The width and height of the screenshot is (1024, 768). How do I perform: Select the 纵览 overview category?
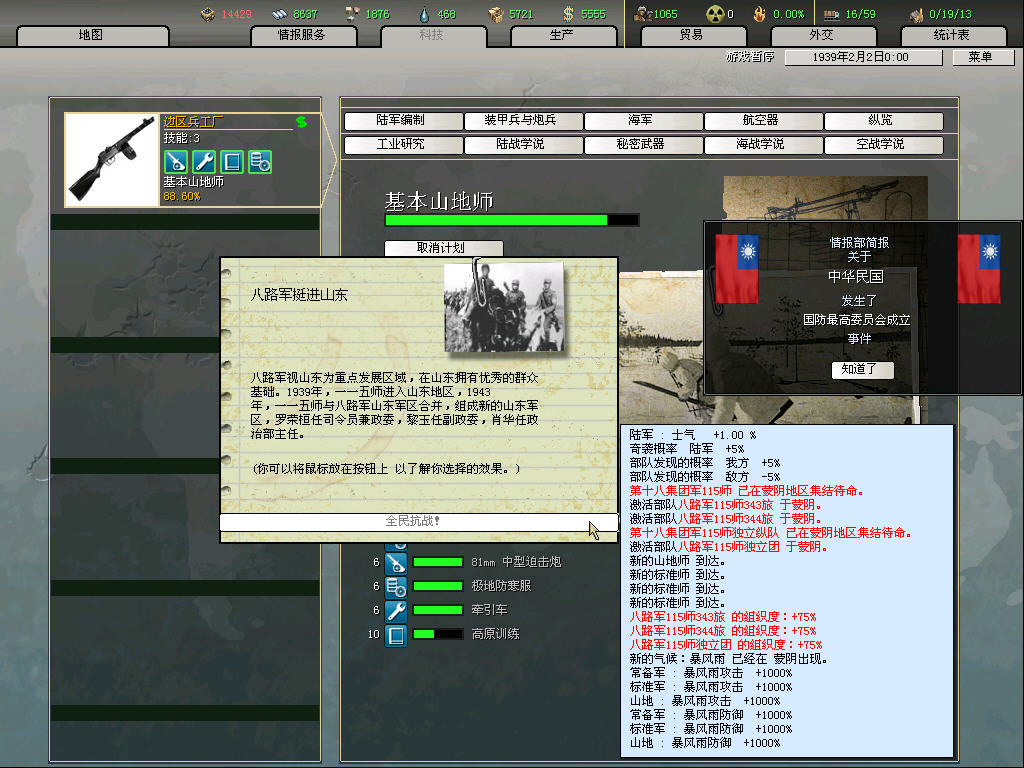click(884, 121)
